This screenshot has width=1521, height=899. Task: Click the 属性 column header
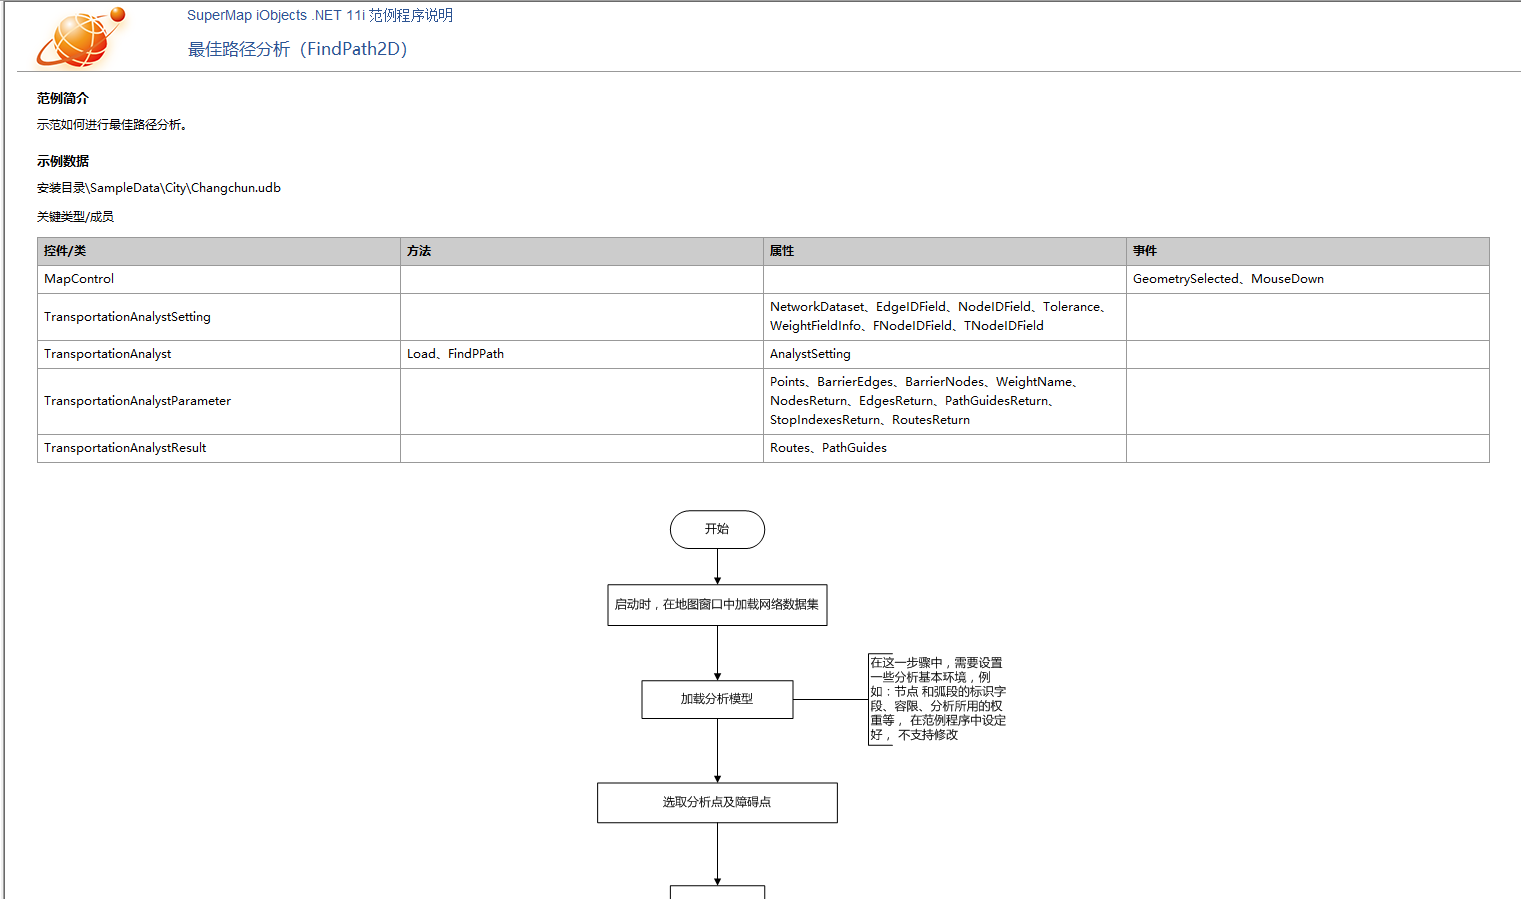pyautogui.click(x=945, y=251)
